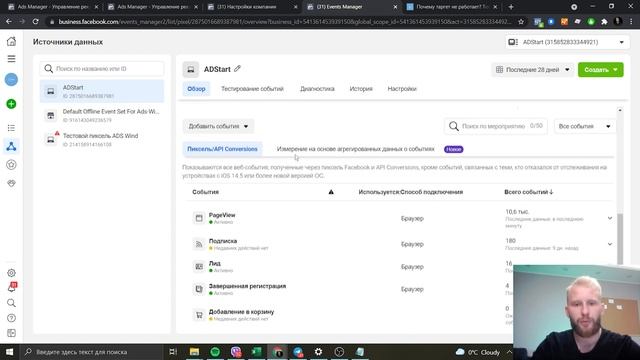This screenshot has width=640, height=360.
Task: Open the ADStart account selector dropdown
Action: 567,42
